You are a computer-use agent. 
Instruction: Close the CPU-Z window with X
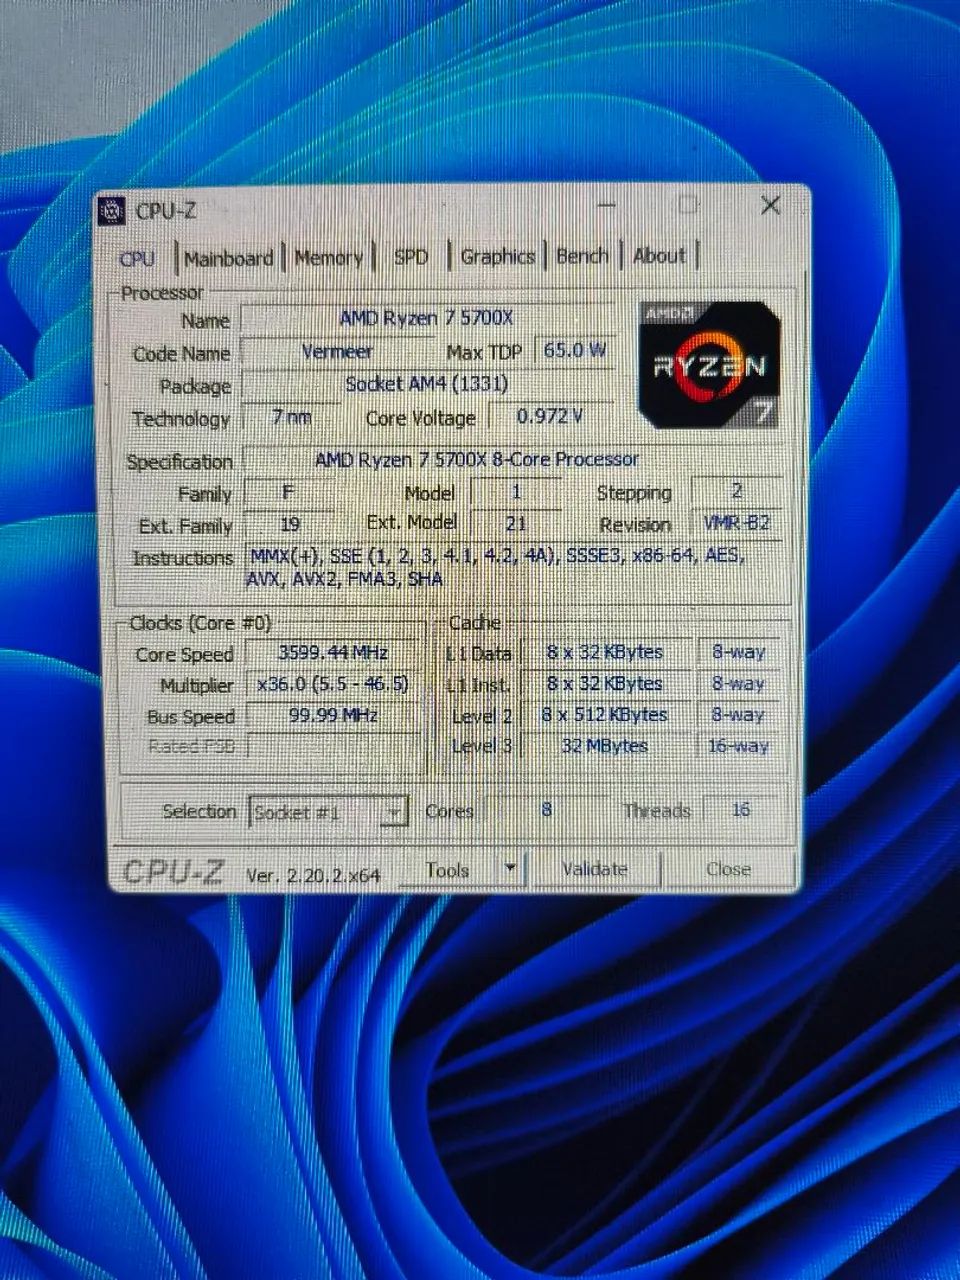coord(770,205)
